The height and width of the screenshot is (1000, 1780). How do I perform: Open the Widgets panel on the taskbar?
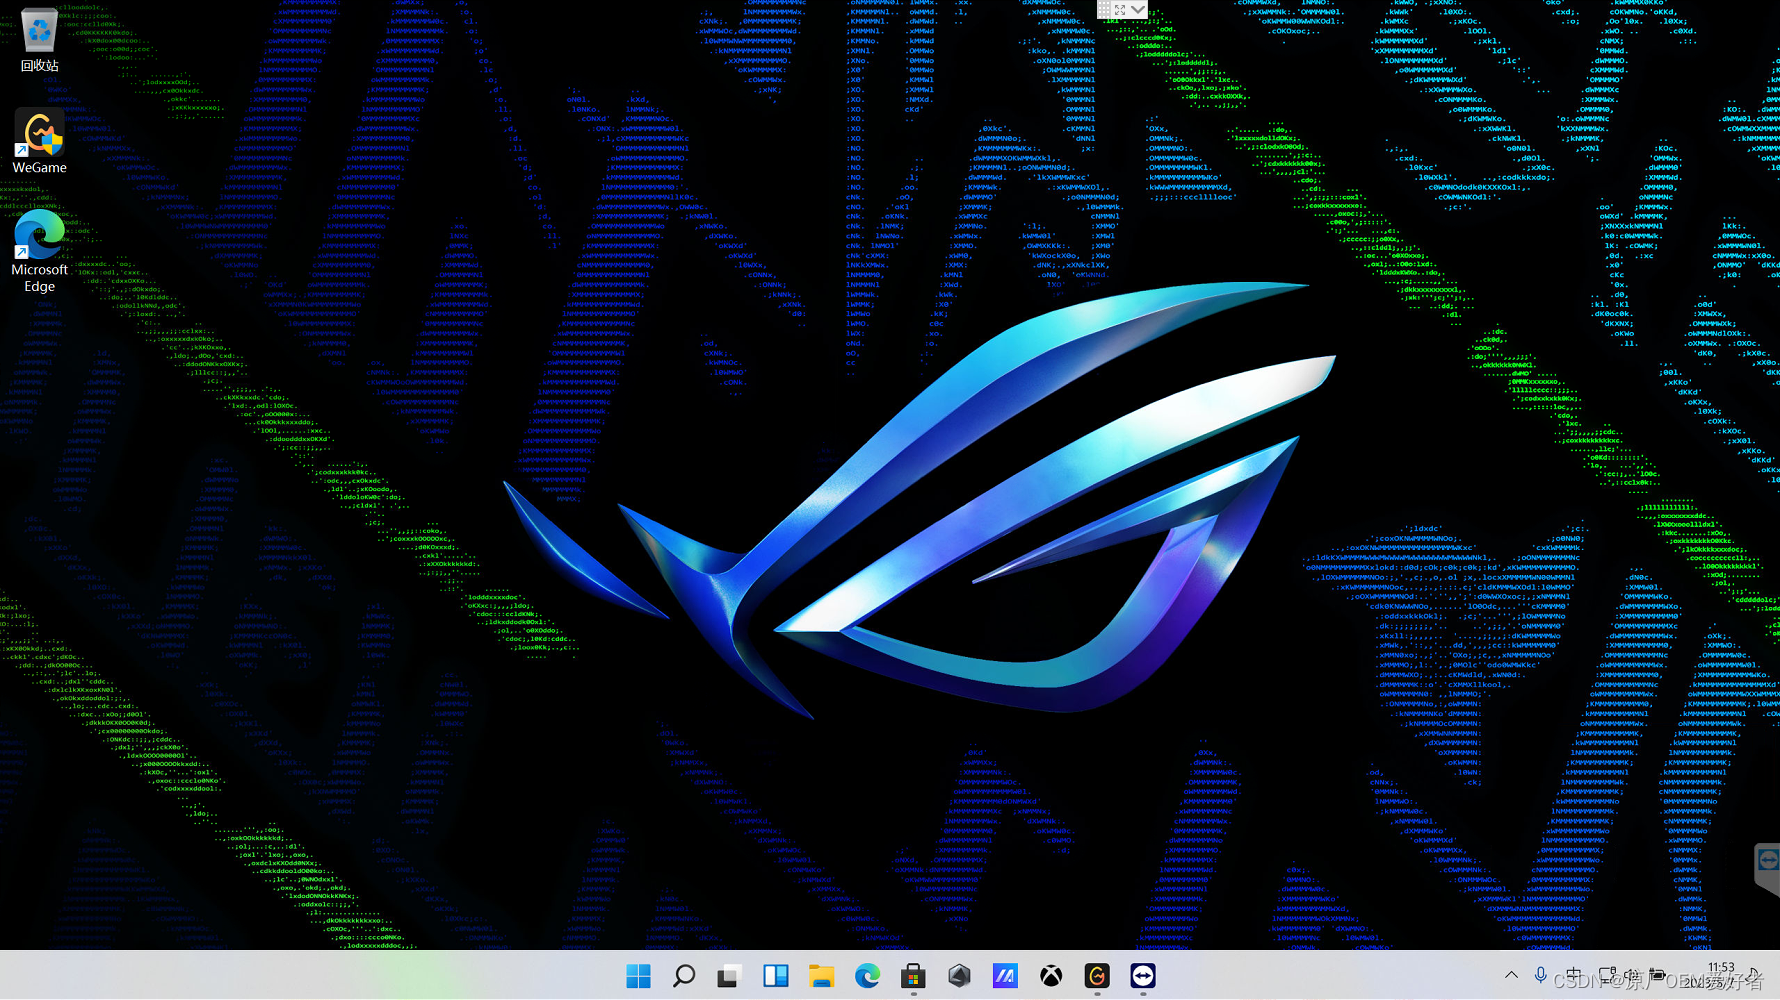pos(775,976)
